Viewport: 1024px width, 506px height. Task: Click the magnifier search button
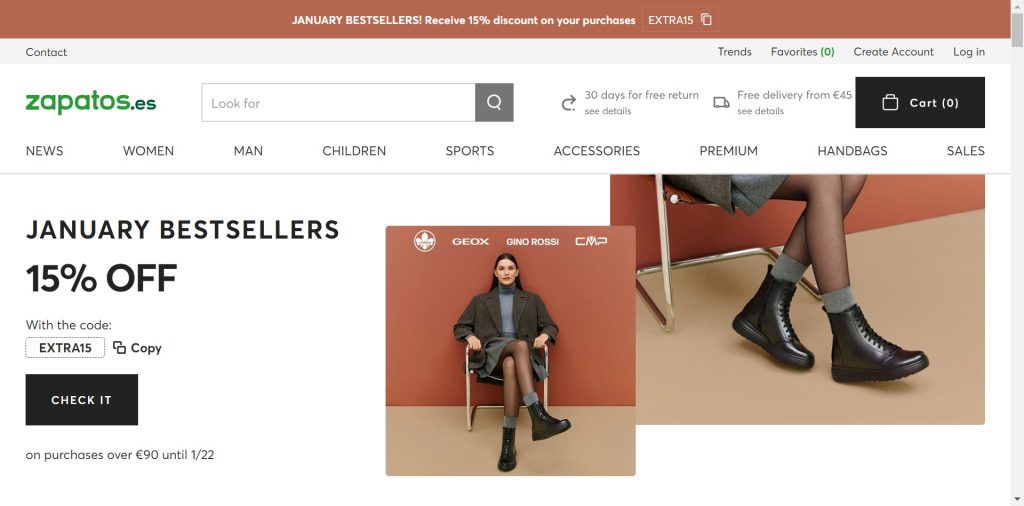[494, 103]
